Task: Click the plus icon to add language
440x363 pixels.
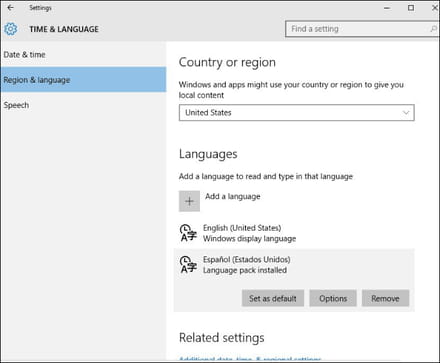Action: coord(189,201)
